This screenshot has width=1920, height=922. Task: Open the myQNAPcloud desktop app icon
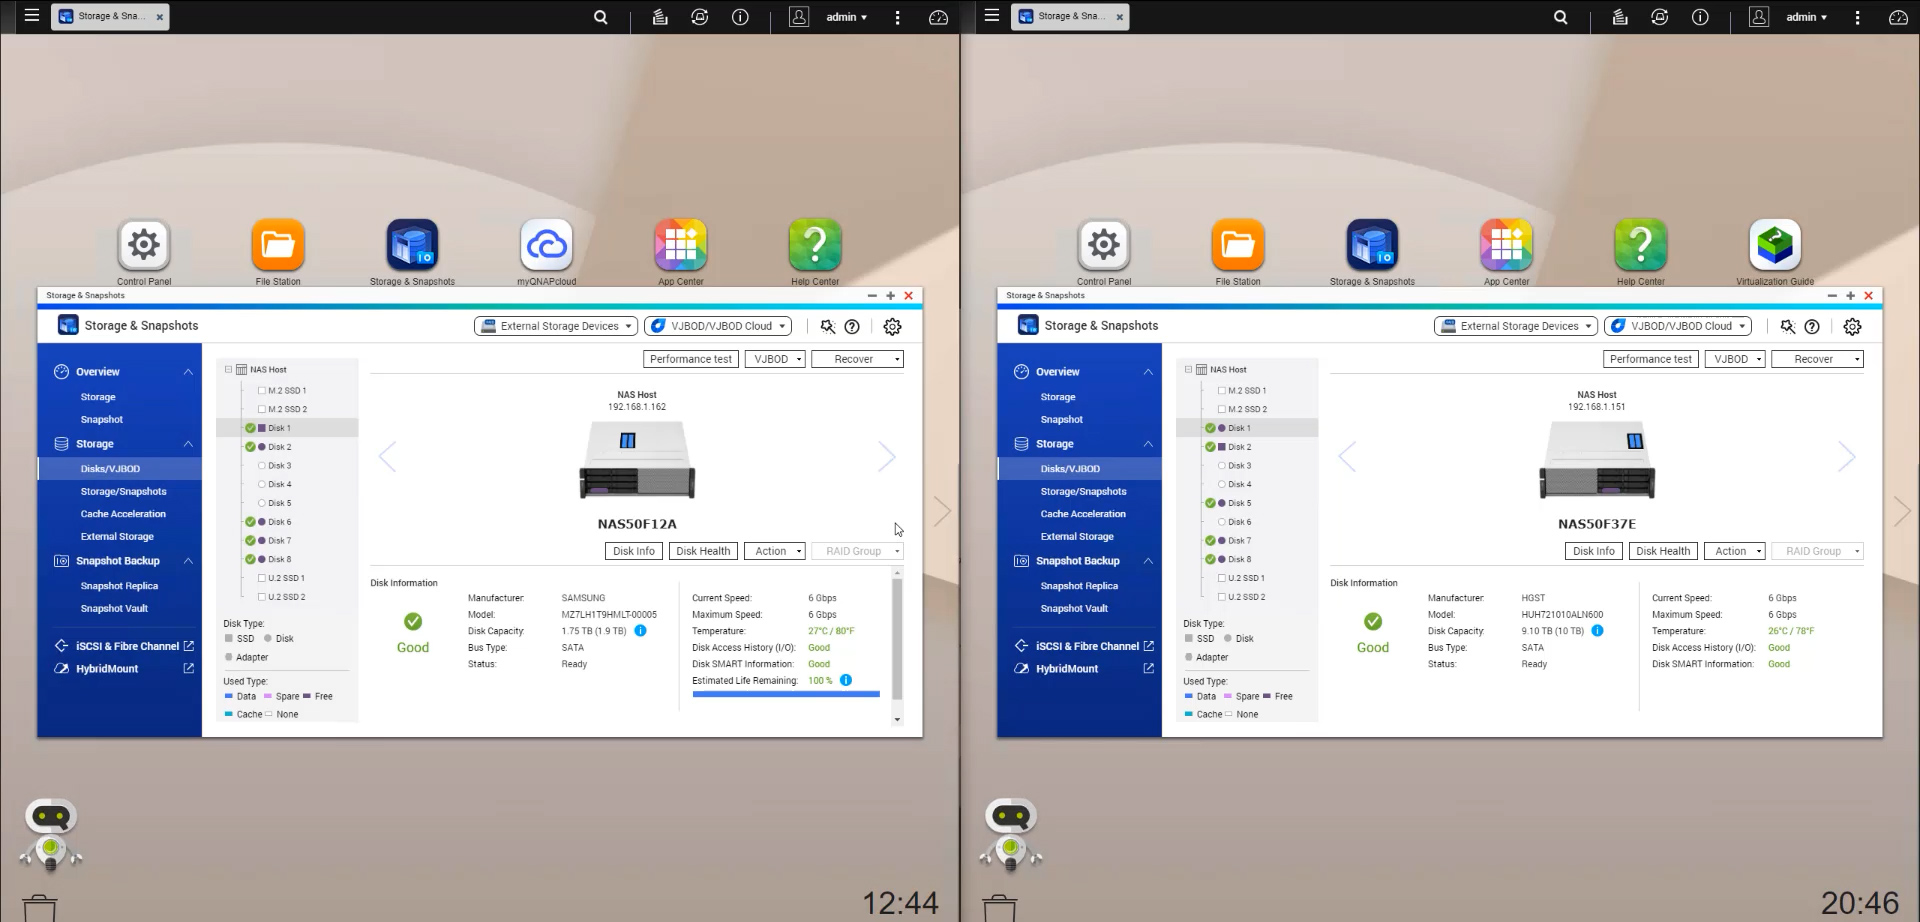[547, 245]
